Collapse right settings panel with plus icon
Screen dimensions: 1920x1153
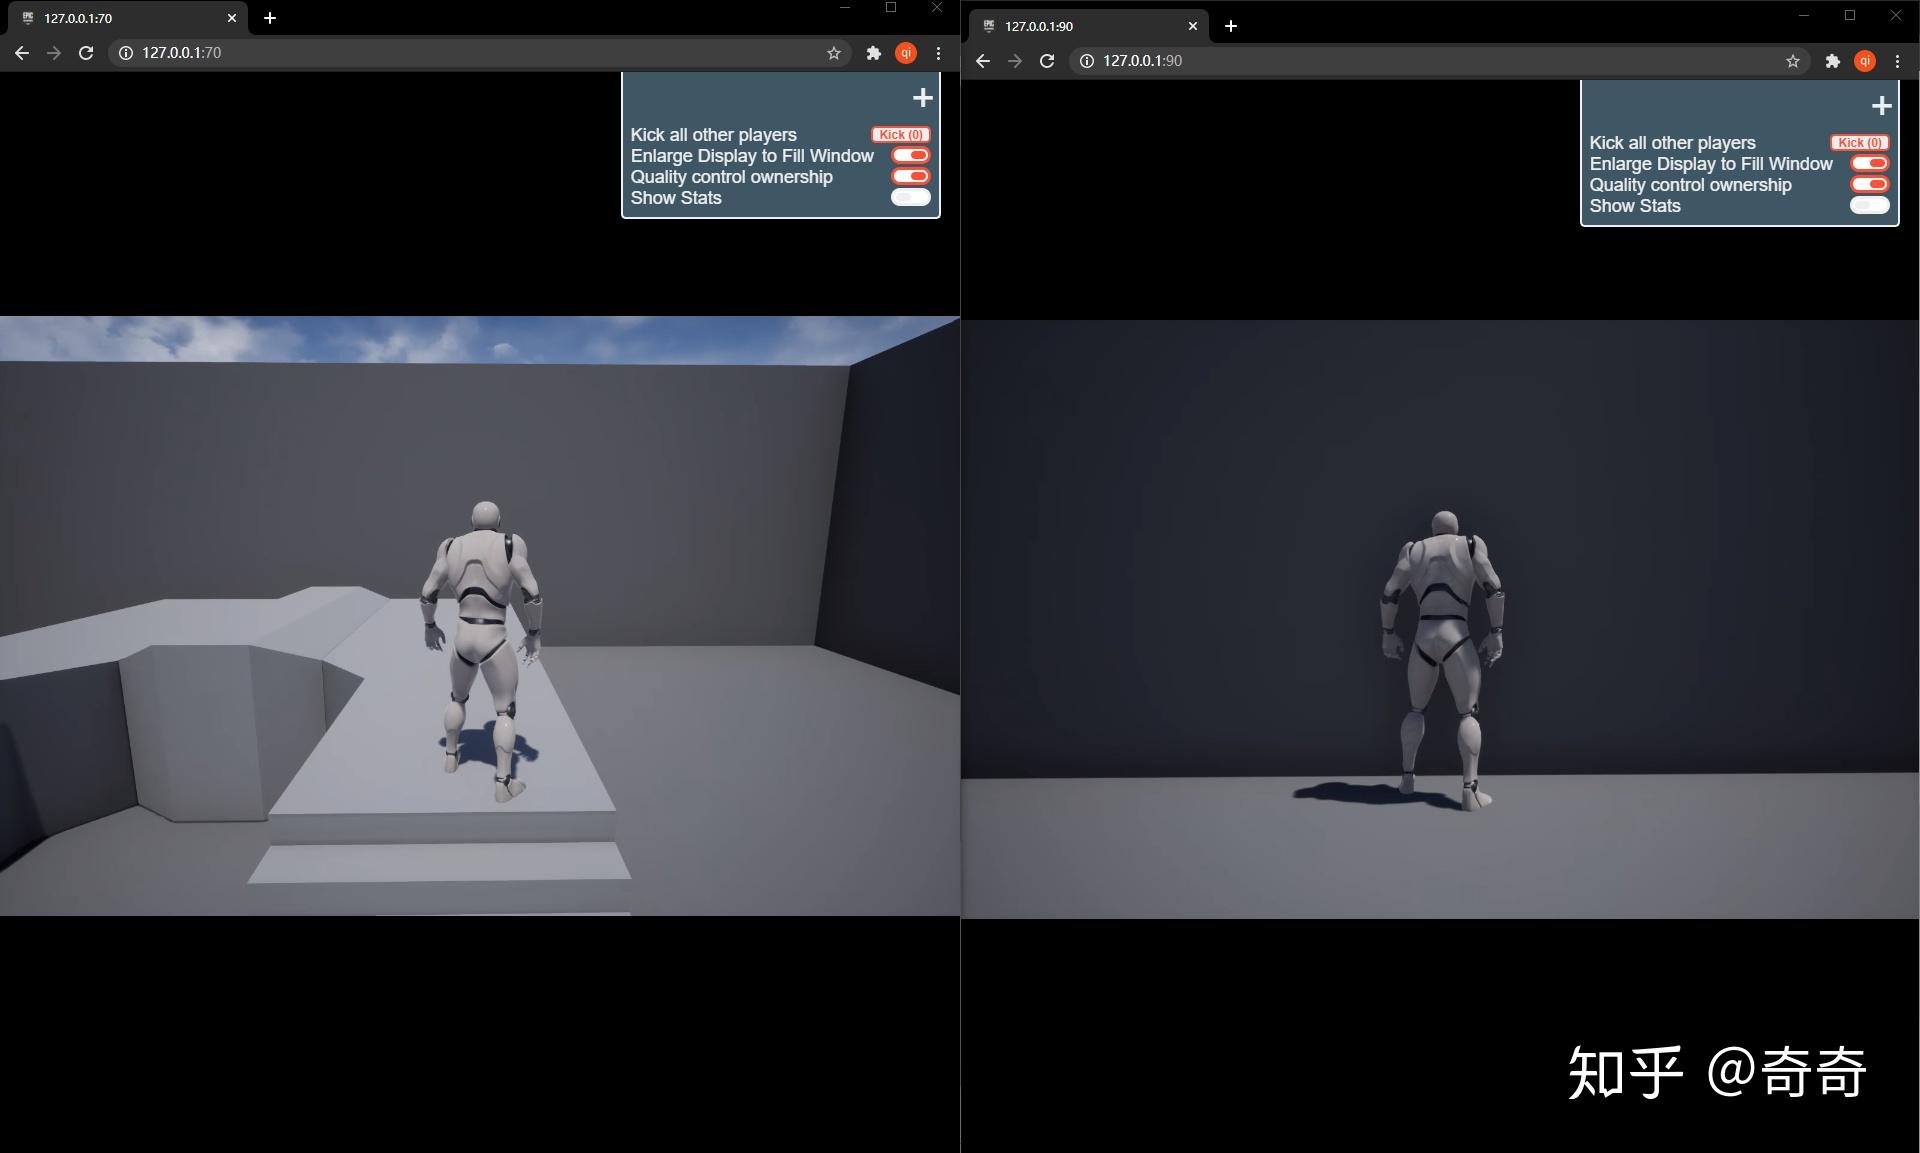[1881, 106]
